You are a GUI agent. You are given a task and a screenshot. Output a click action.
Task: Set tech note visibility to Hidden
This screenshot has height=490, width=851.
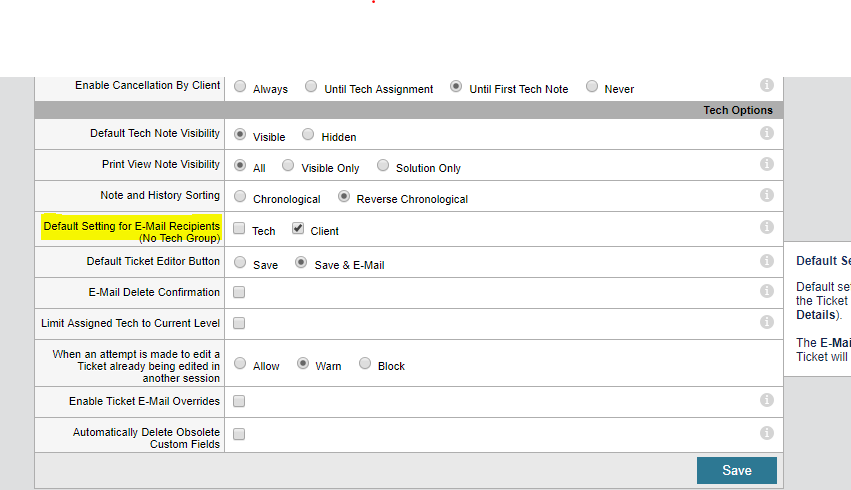[x=308, y=134]
